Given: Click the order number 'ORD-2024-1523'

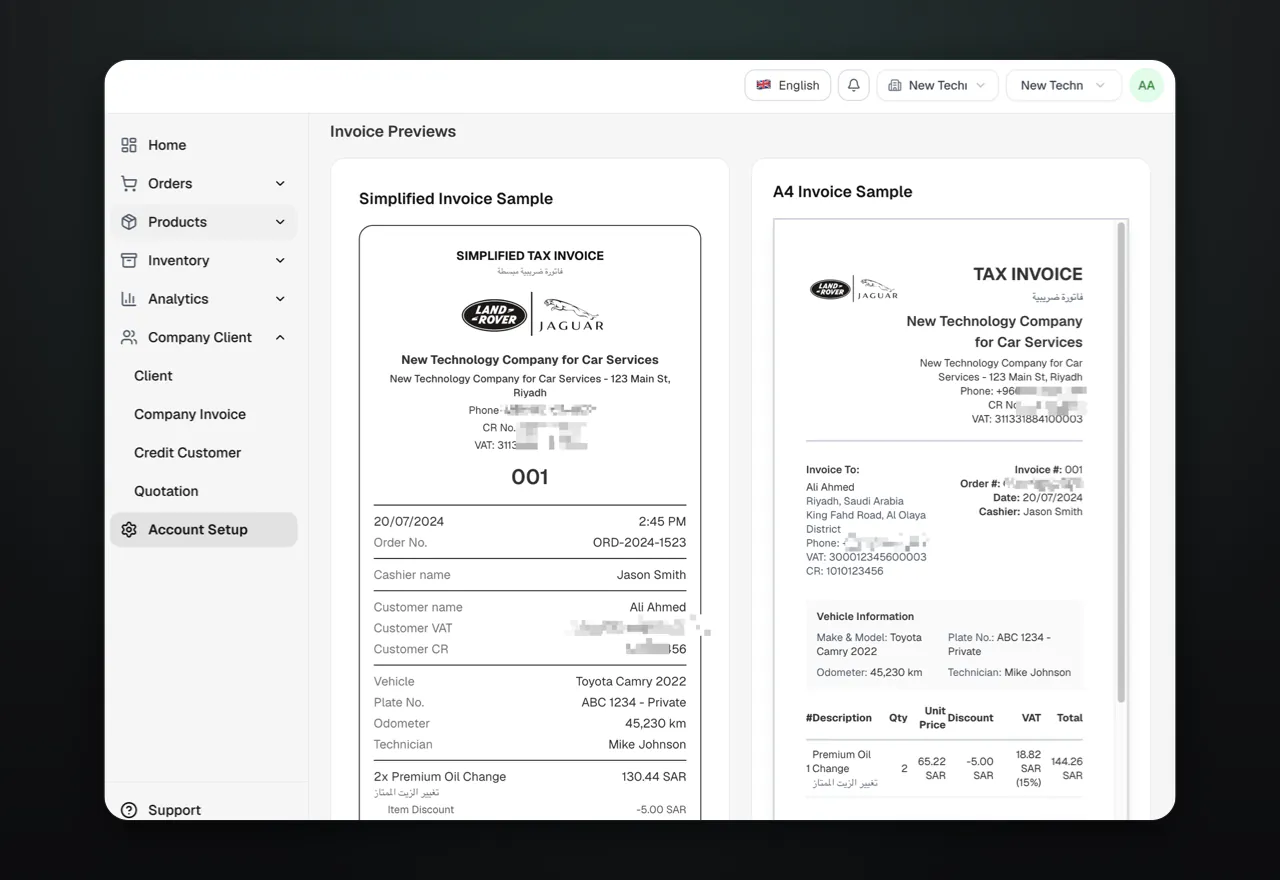Looking at the screenshot, I should 639,543.
